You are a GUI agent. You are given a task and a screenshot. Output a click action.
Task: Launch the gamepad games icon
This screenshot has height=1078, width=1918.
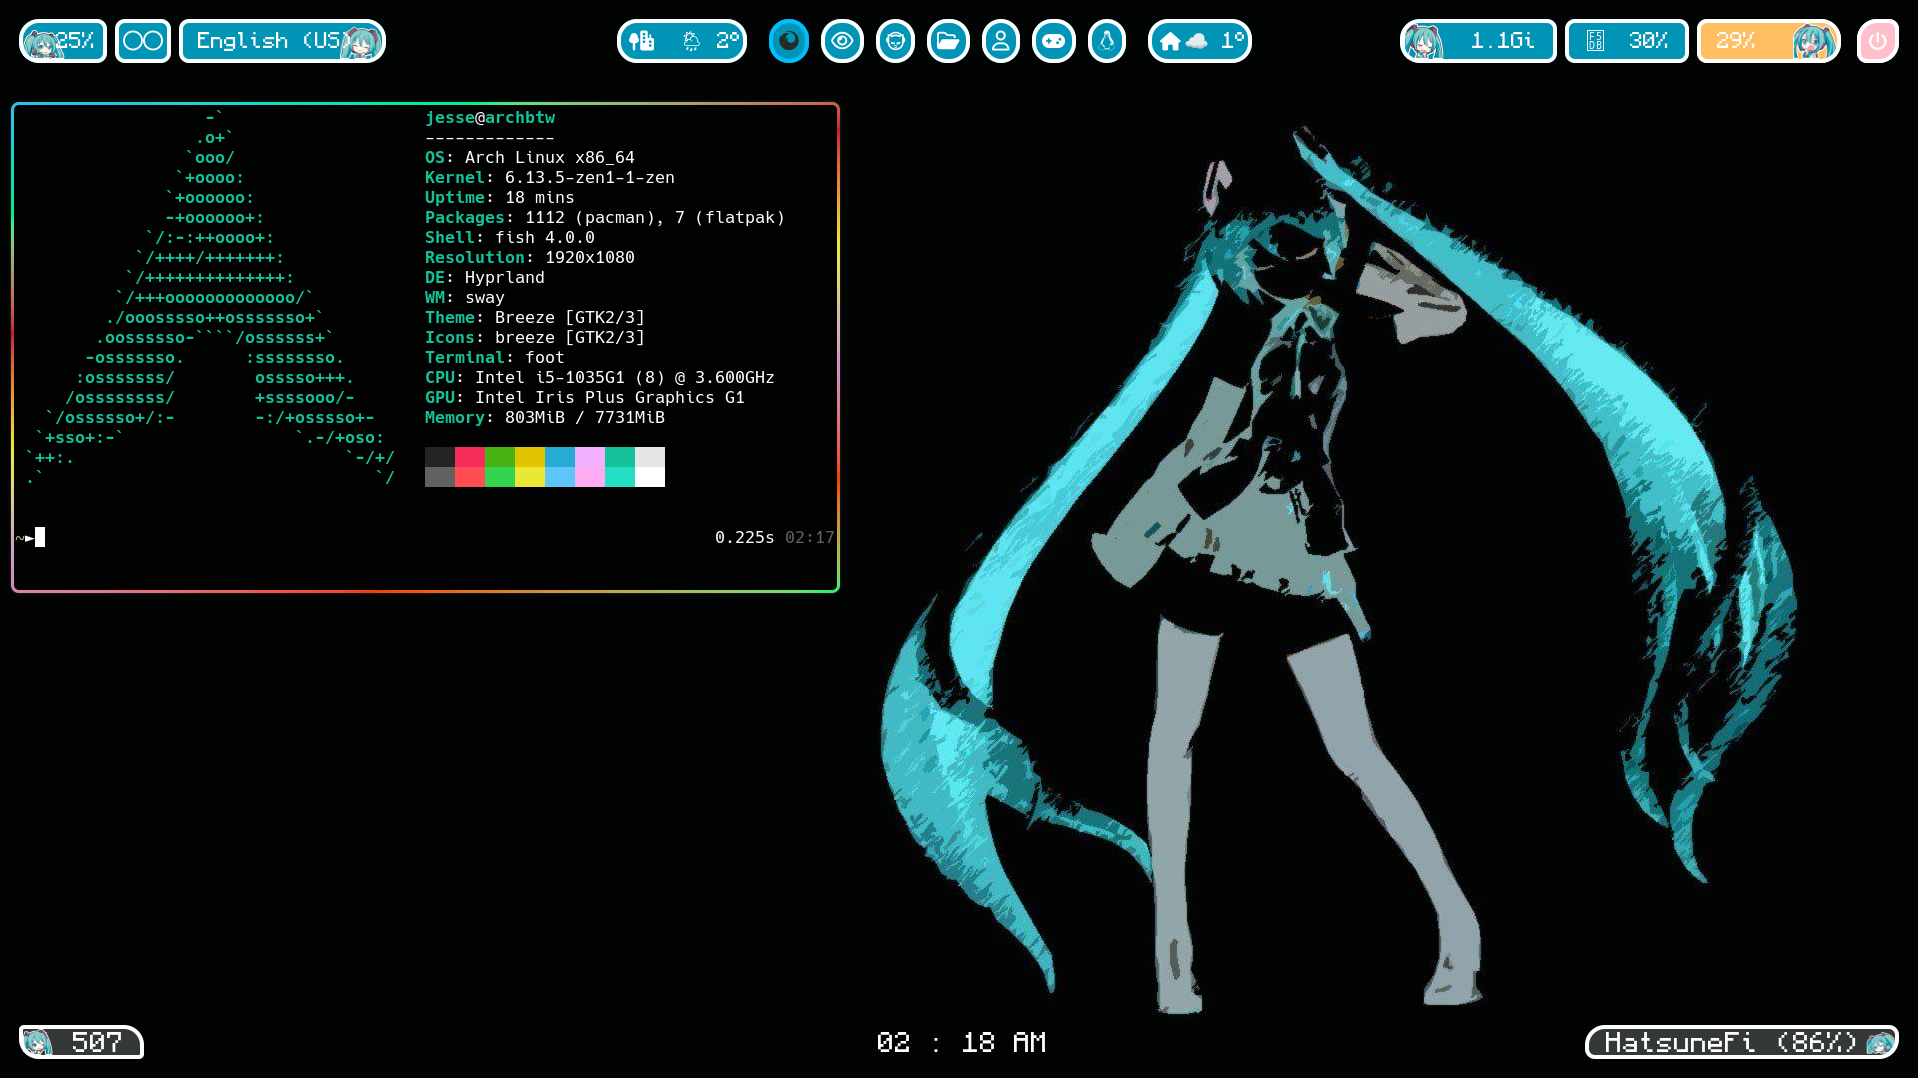(1054, 41)
